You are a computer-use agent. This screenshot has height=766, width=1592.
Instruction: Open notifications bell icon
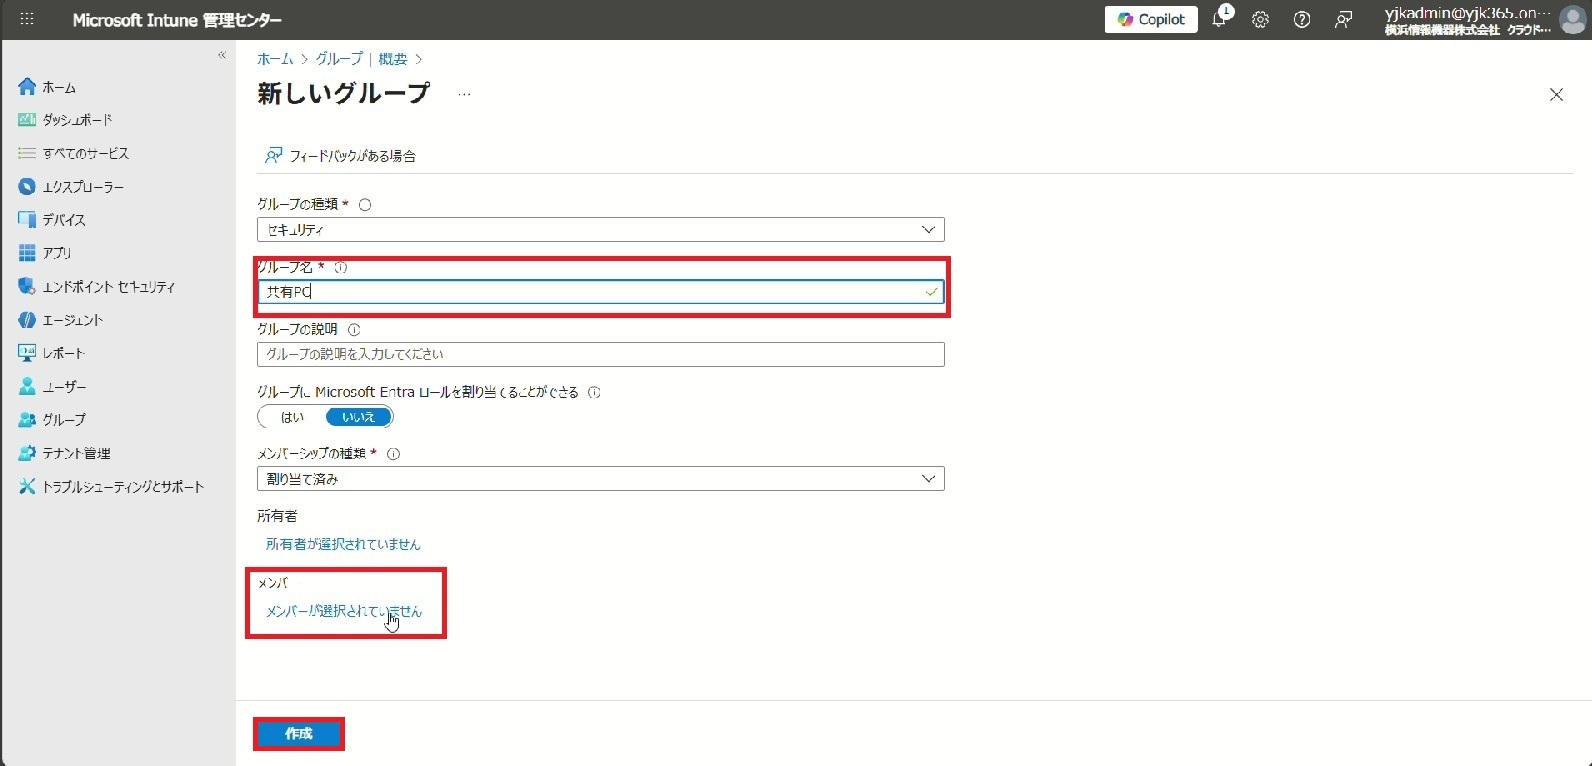[x=1219, y=19]
